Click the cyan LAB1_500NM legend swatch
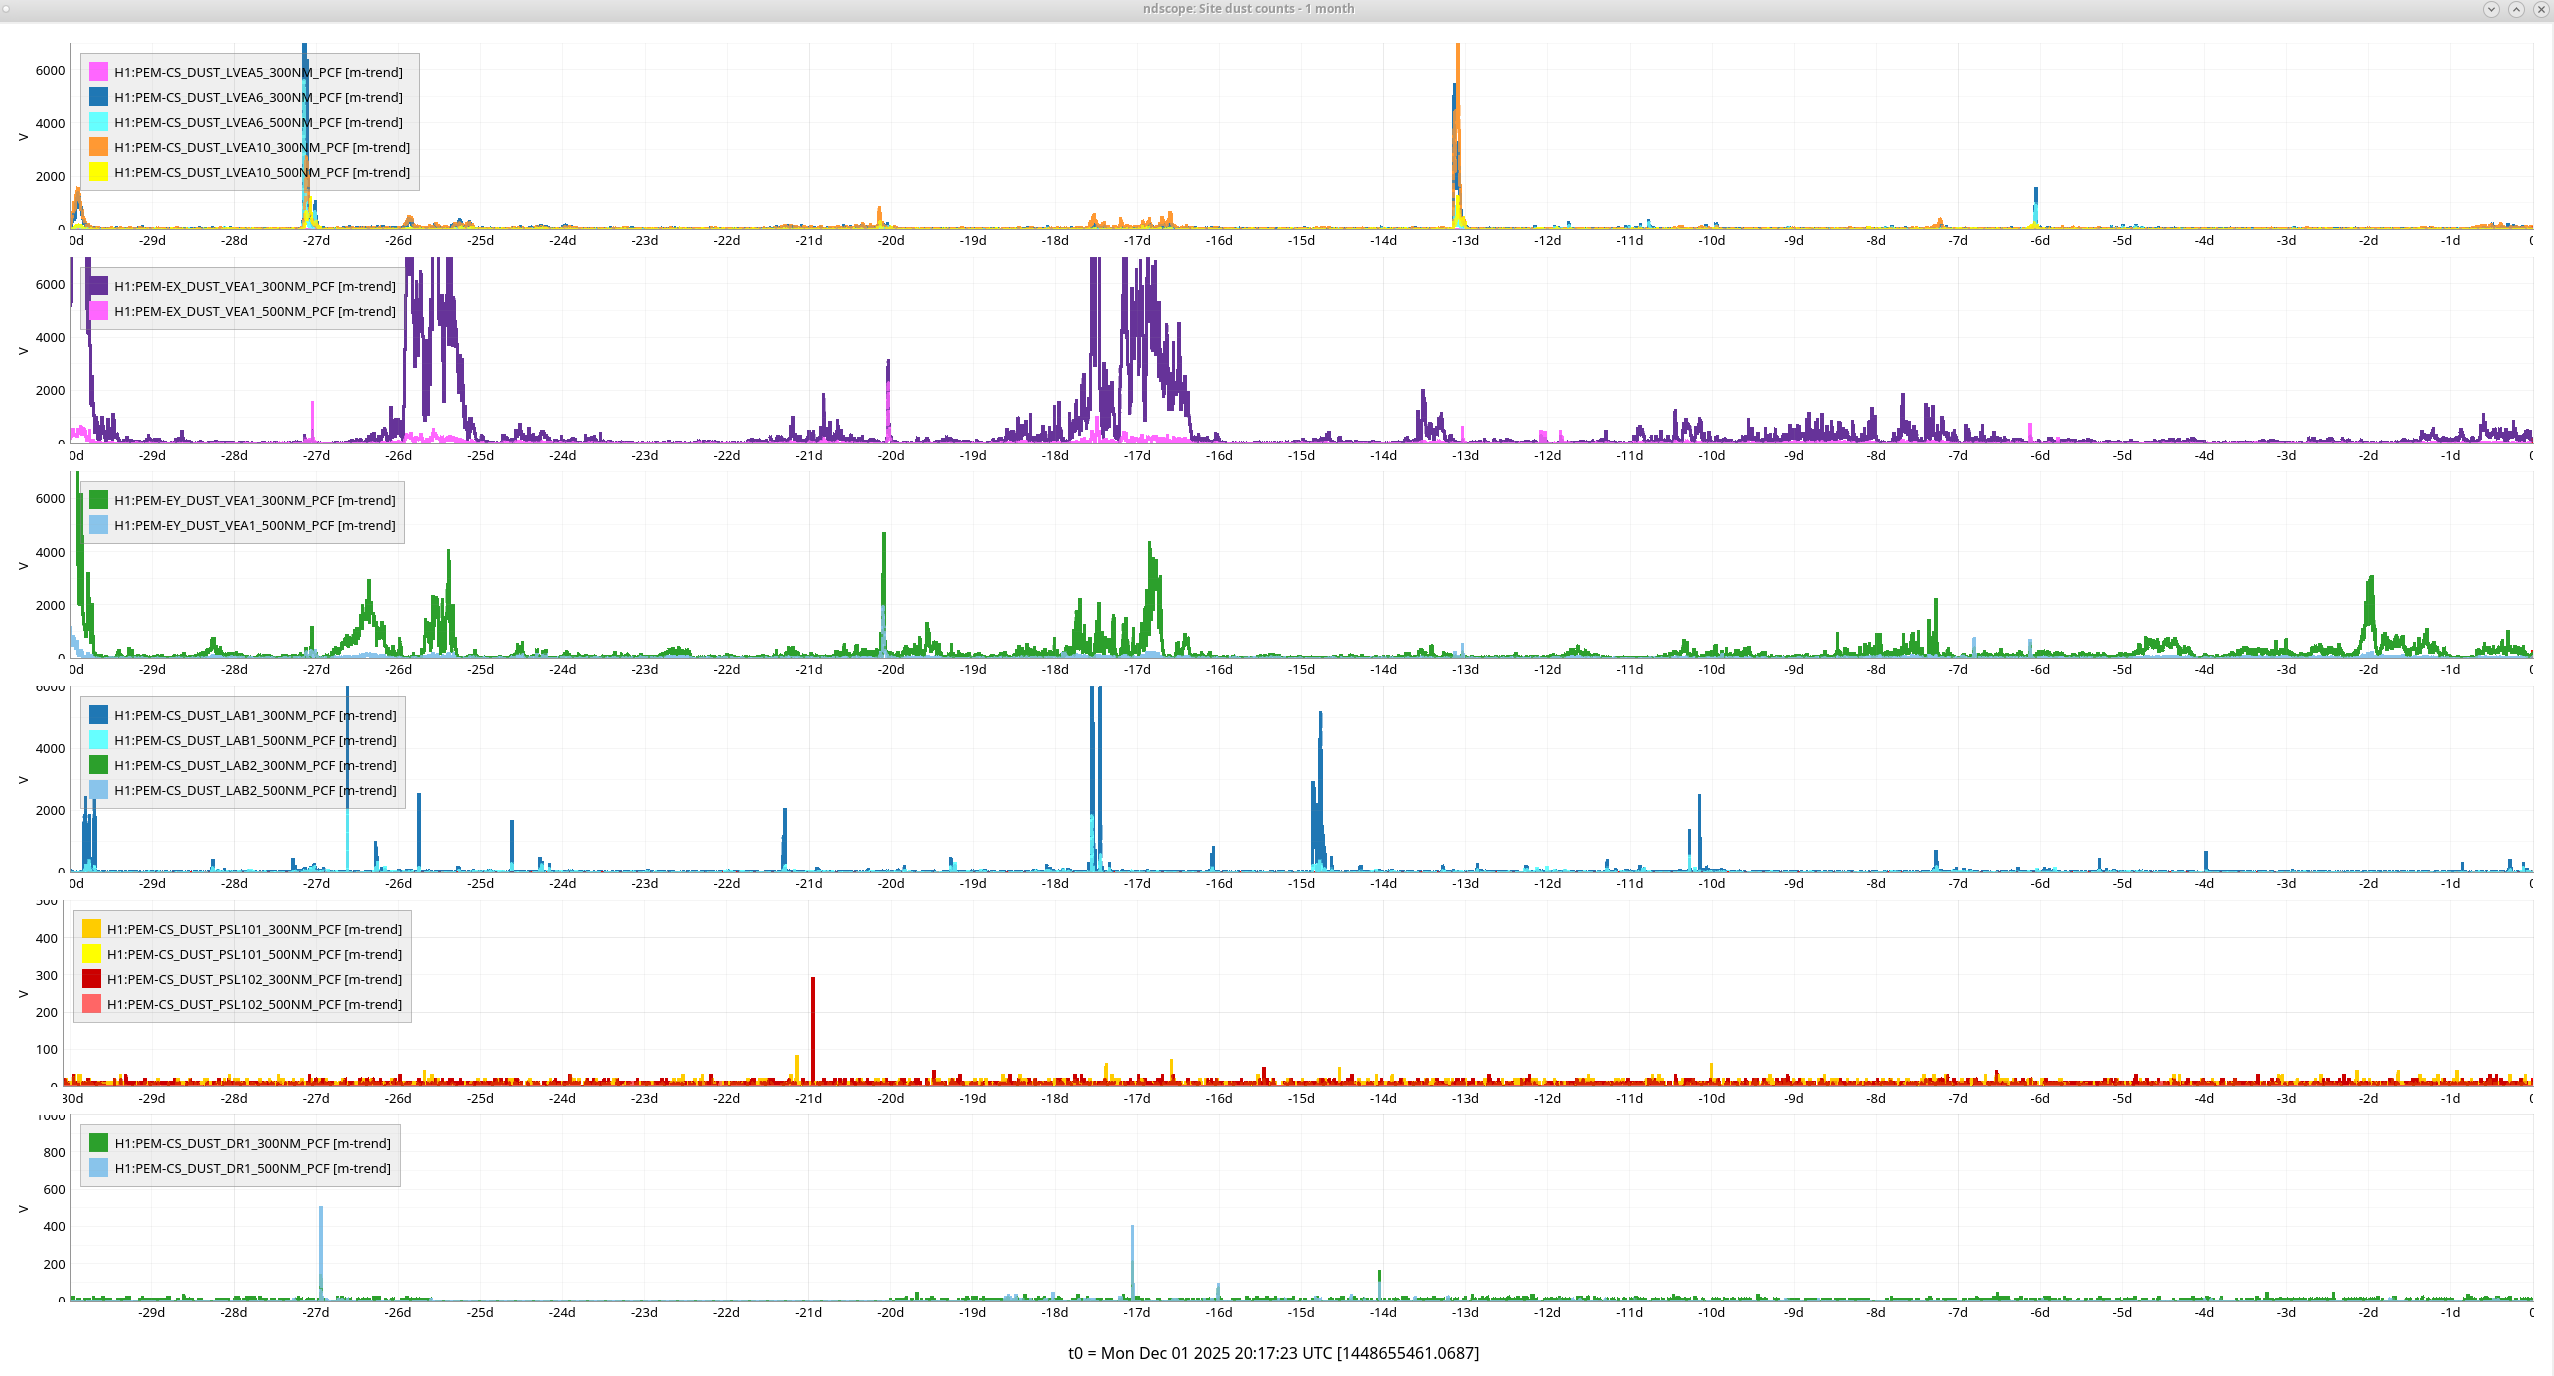The height and width of the screenshot is (1376, 2554). 98,740
